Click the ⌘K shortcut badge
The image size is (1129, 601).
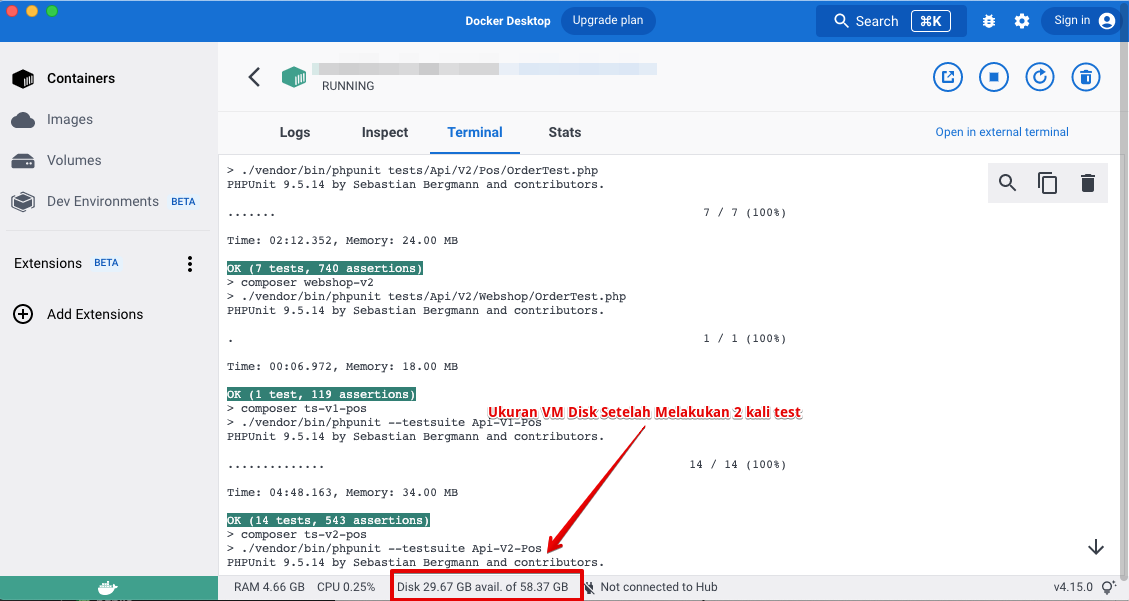point(930,21)
